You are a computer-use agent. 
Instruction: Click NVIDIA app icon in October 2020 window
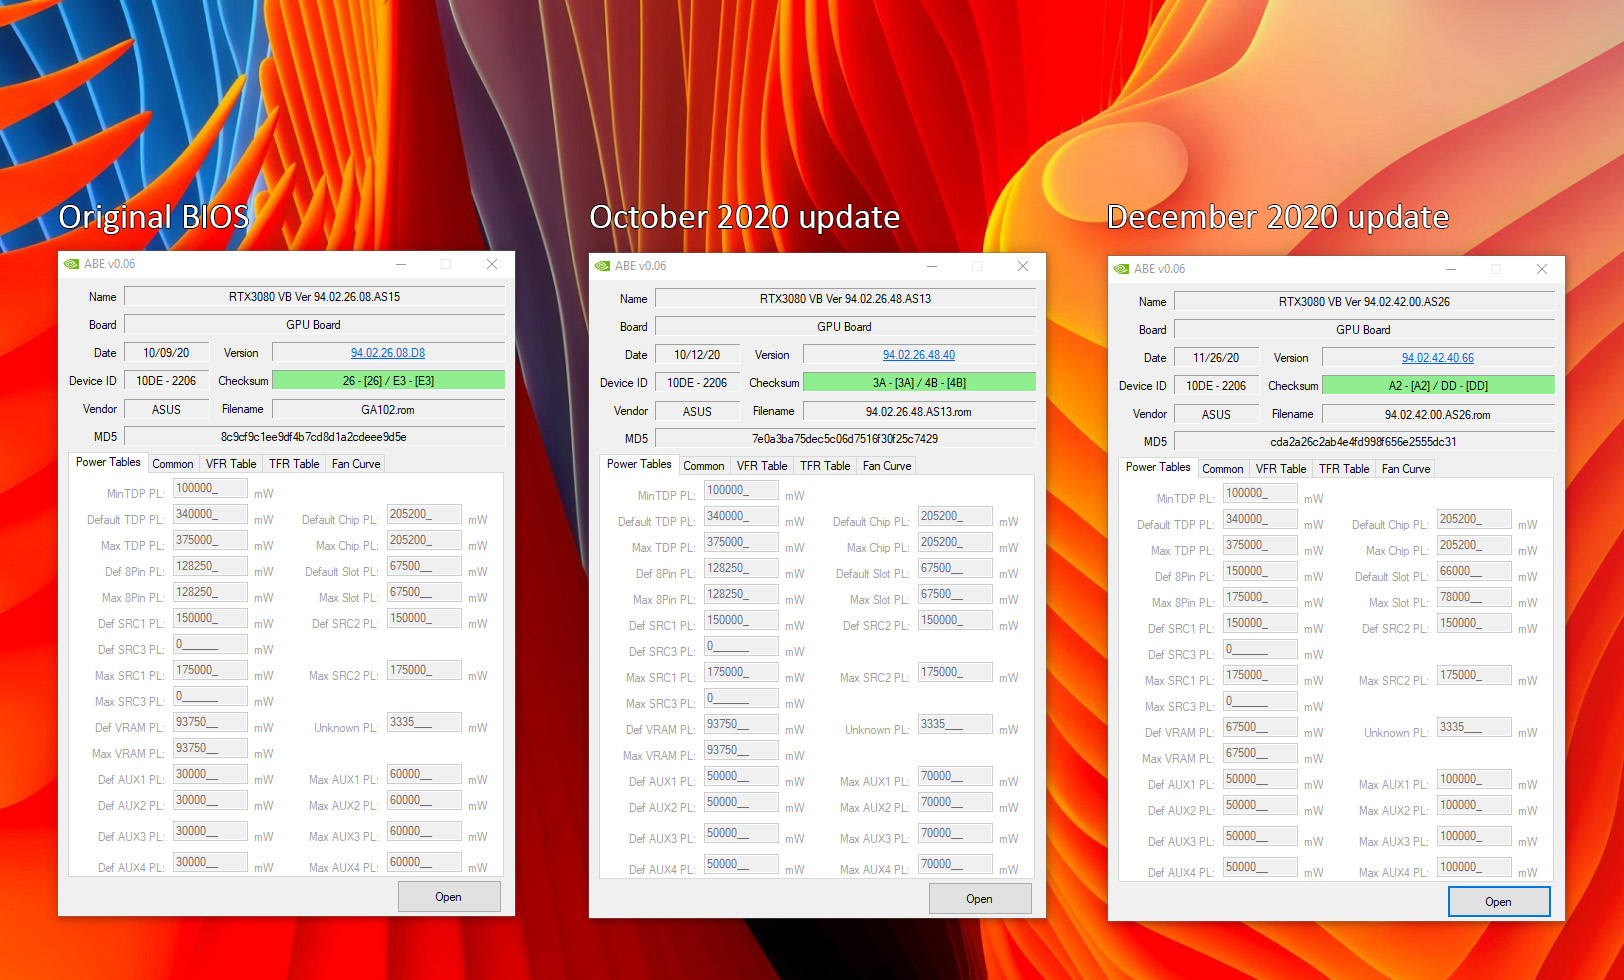(x=602, y=266)
